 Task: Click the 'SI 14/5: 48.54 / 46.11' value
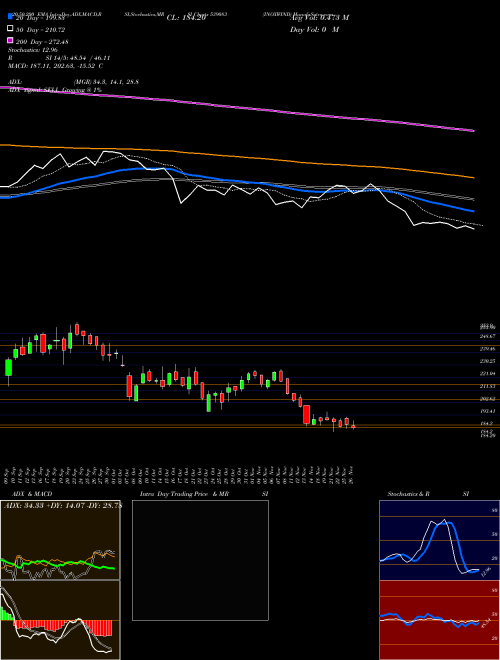tap(78, 58)
